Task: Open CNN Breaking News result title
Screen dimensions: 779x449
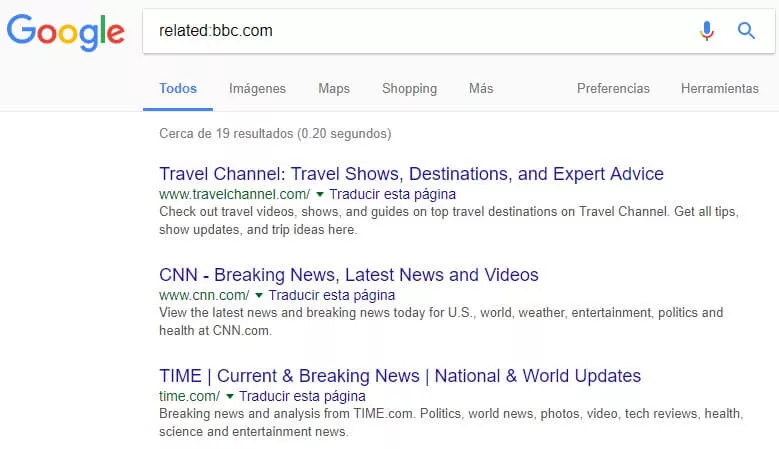Action: [349, 275]
